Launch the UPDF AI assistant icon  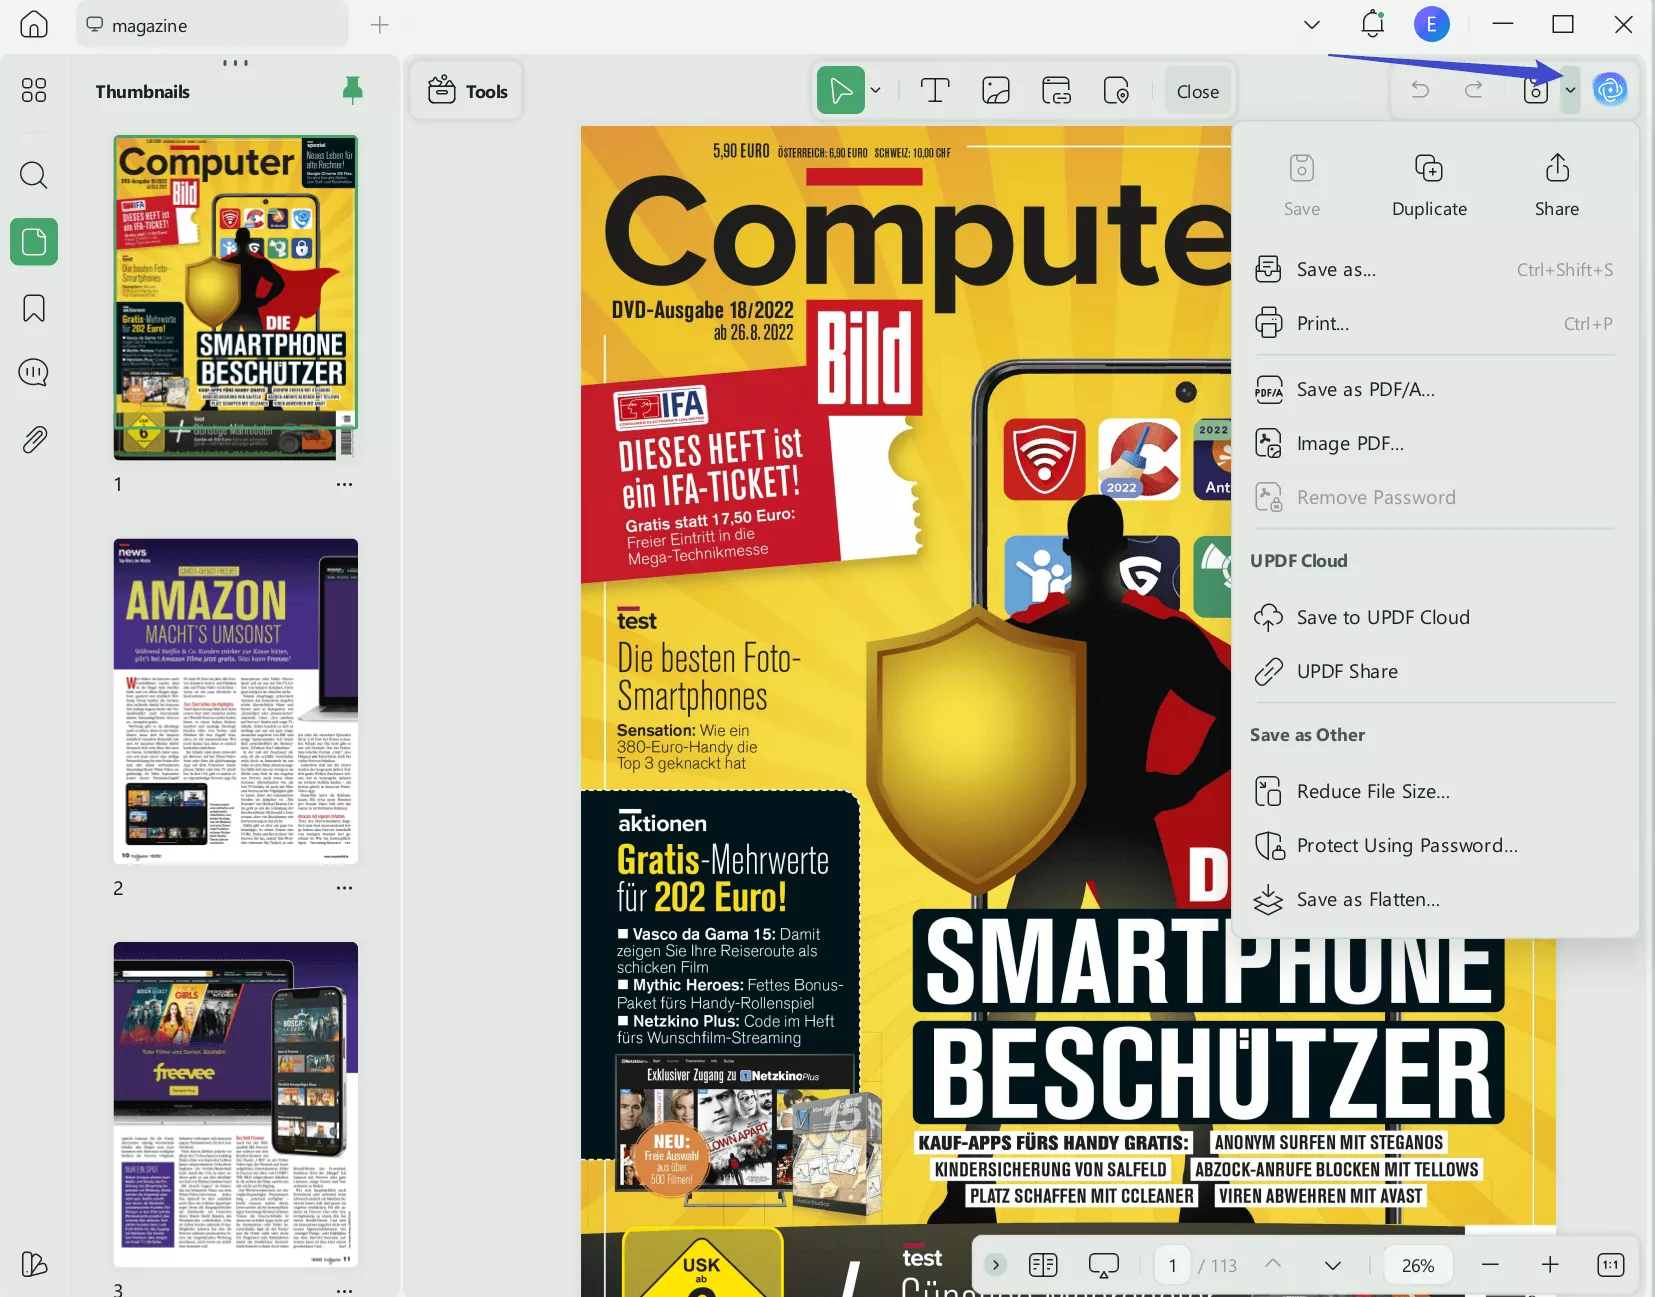(x=1609, y=90)
